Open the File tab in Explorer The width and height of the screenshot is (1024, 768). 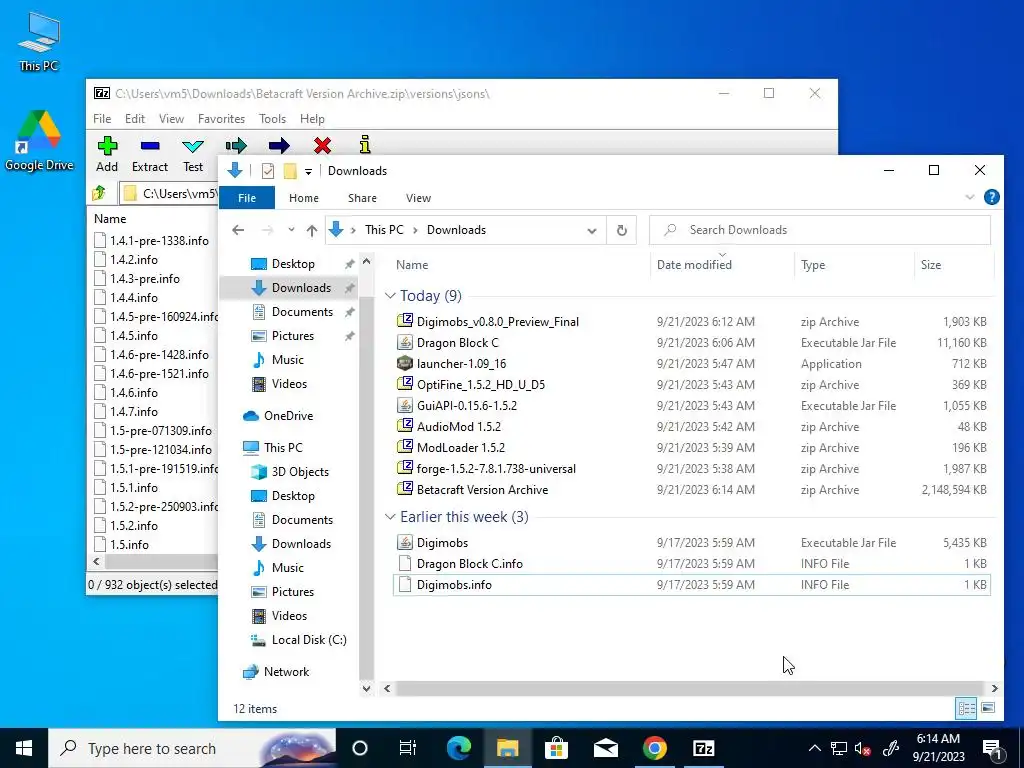coord(247,198)
